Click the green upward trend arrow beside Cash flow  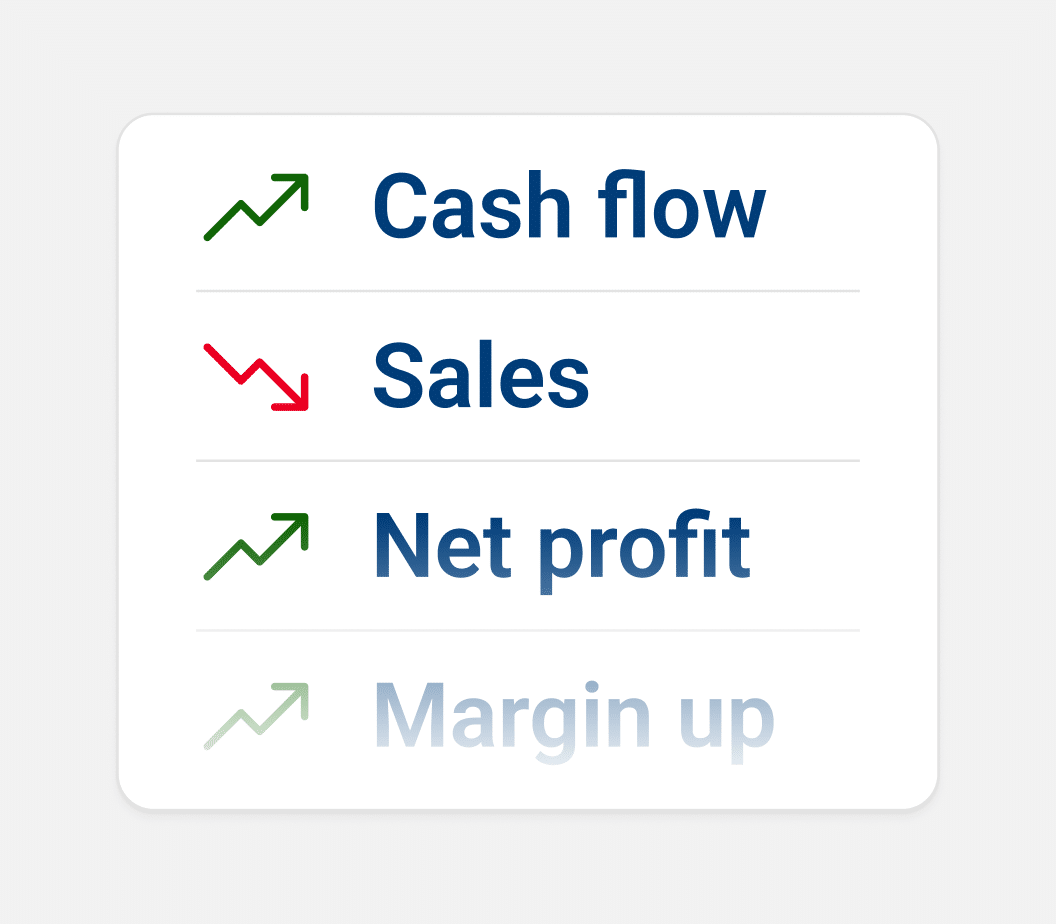[x=256, y=208]
